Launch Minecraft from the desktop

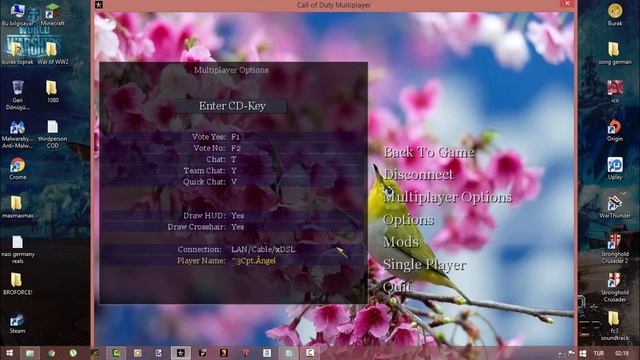(52, 15)
